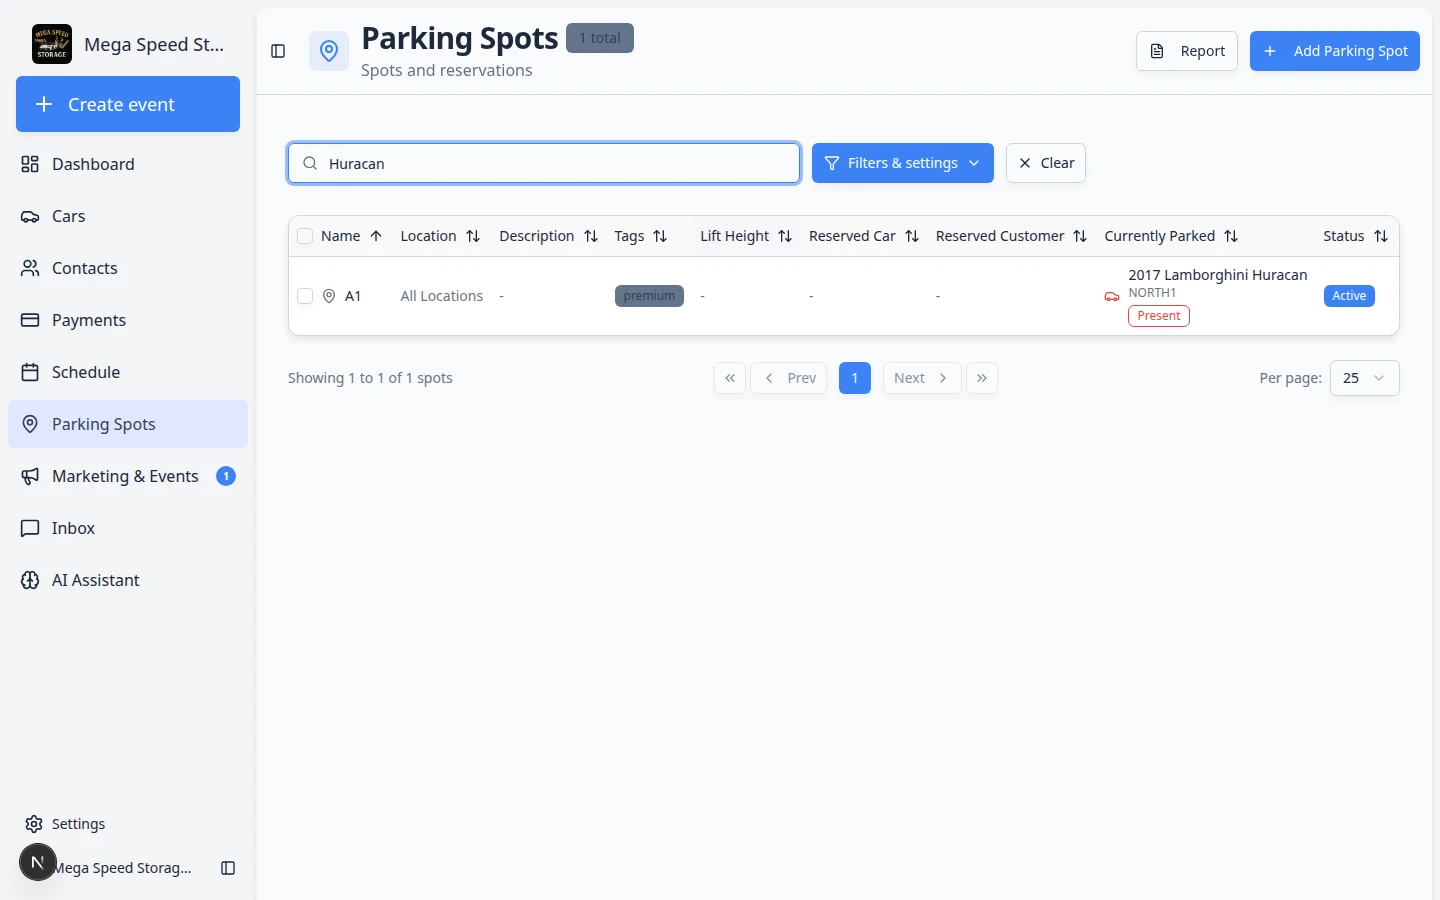This screenshot has height=900, width=1440.
Task: Click the Present badge under the Huracan
Action: [1159, 316]
